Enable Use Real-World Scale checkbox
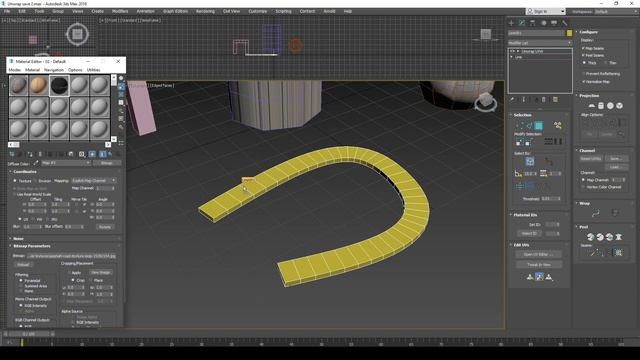This screenshot has width=640, height=360. 15,194
